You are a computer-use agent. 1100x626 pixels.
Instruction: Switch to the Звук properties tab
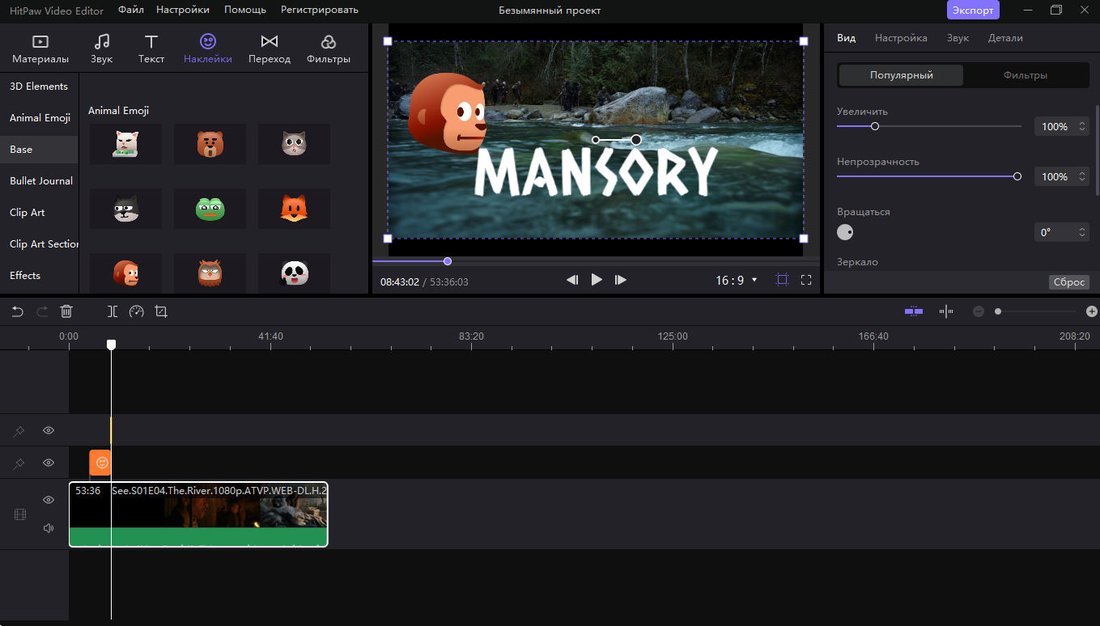tap(958, 38)
